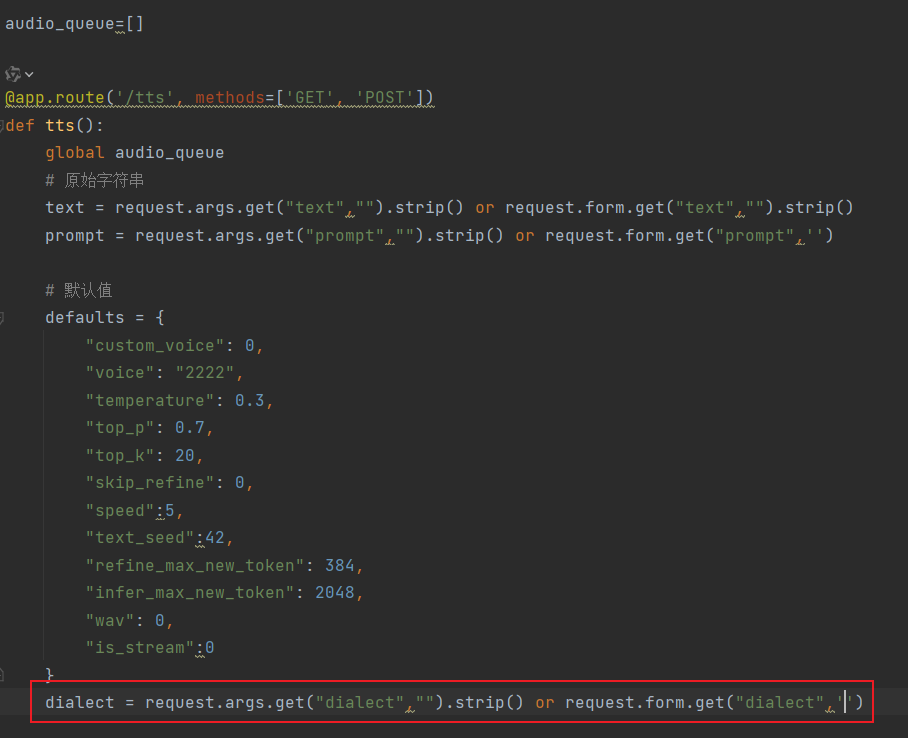Click the global keyword
Viewport: 908px width, 738px height.
75,153
